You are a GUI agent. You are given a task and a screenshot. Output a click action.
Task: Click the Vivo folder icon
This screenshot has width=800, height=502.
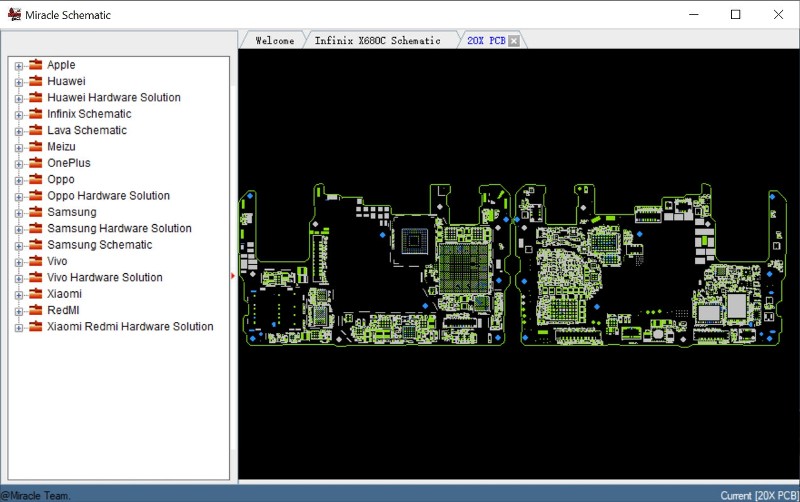click(35, 260)
